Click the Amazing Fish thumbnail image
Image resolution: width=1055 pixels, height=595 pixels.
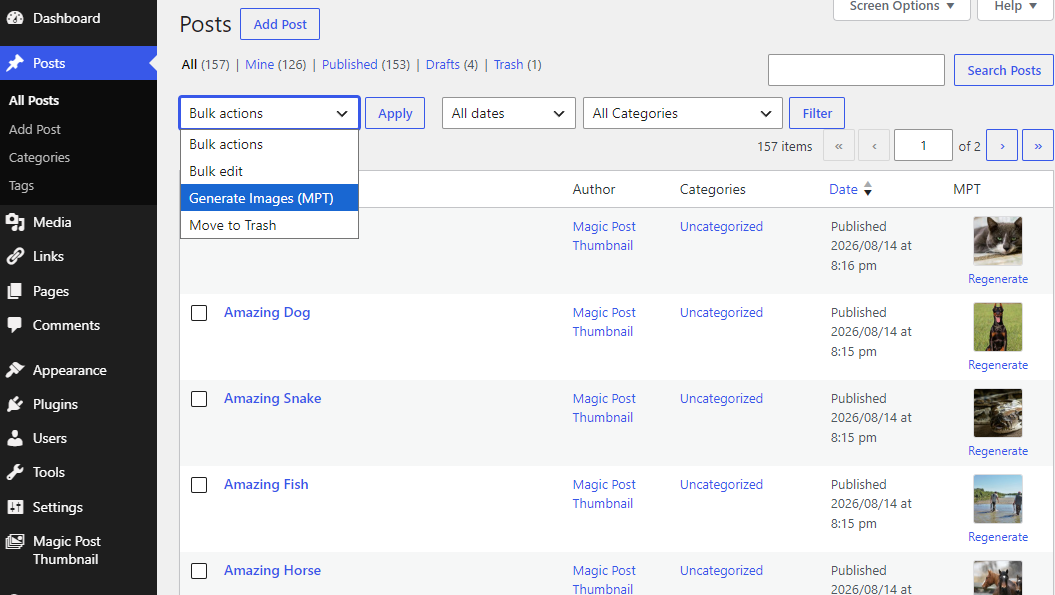pyautogui.click(x=998, y=499)
